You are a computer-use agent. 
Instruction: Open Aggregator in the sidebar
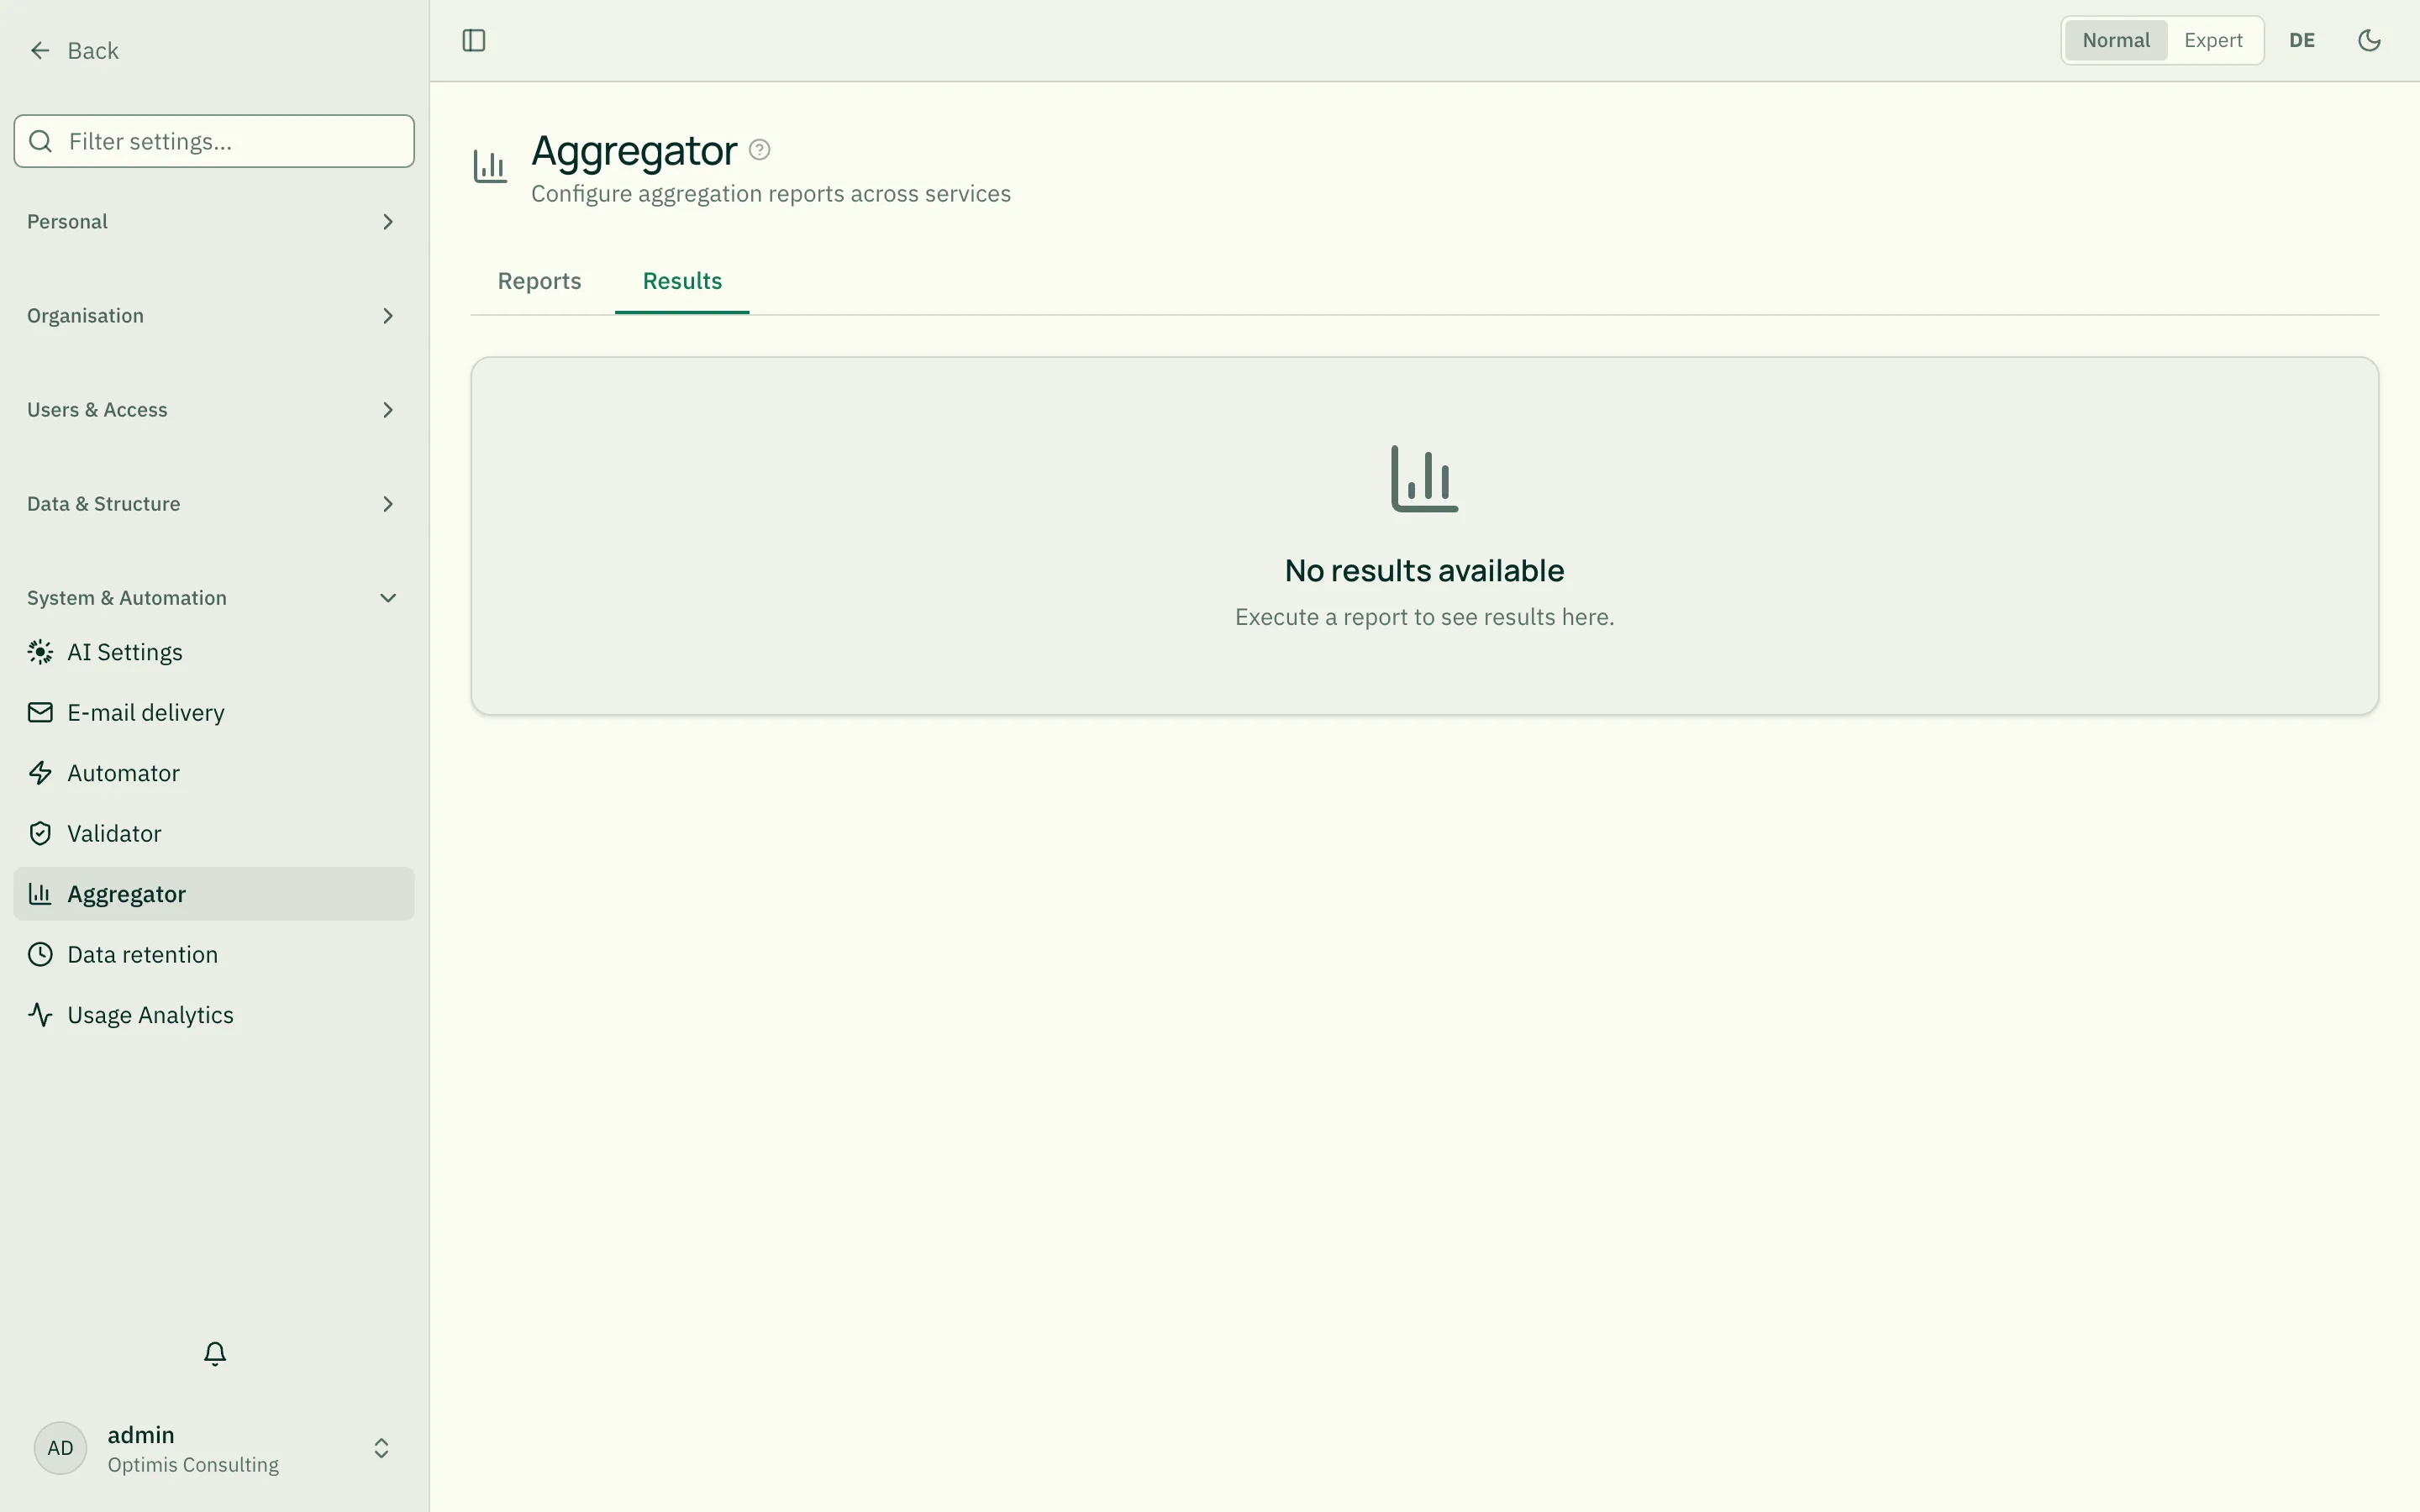214,894
